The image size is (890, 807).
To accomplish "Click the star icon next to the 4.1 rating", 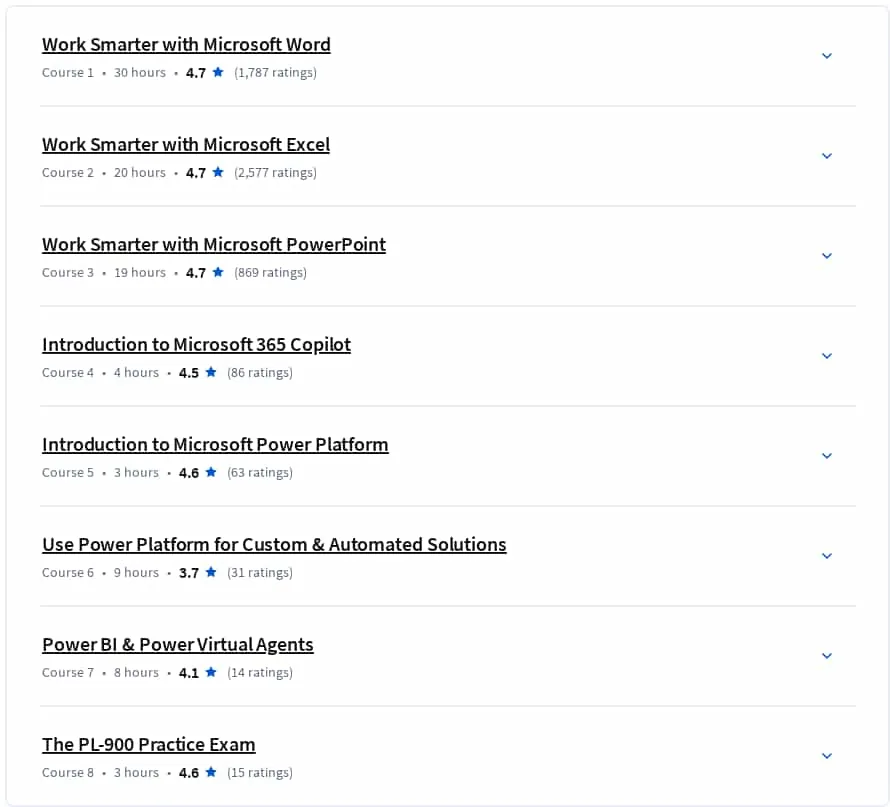I will (x=211, y=672).
